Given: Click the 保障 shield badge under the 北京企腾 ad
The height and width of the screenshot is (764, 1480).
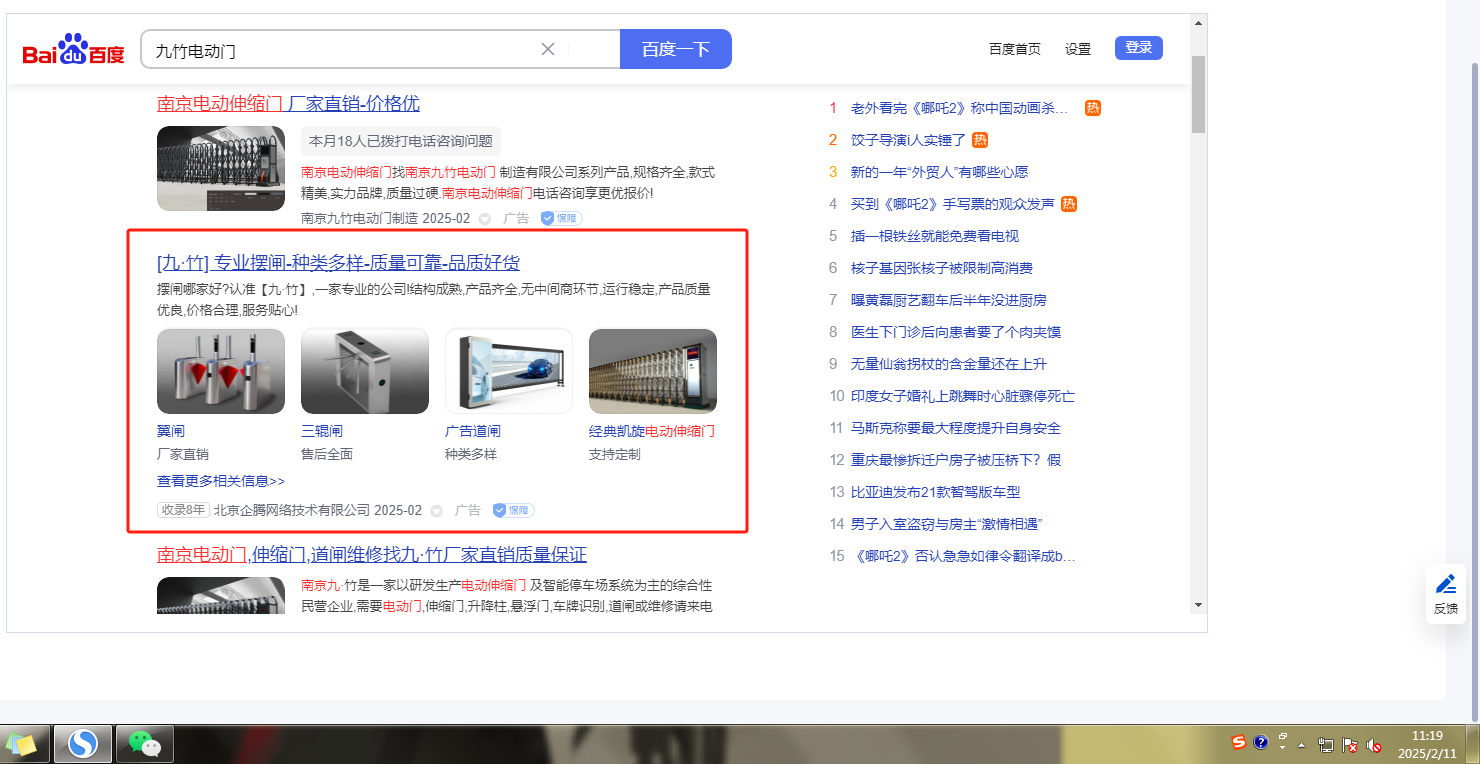Looking at the screenshot, I should [x=513, y=510].
